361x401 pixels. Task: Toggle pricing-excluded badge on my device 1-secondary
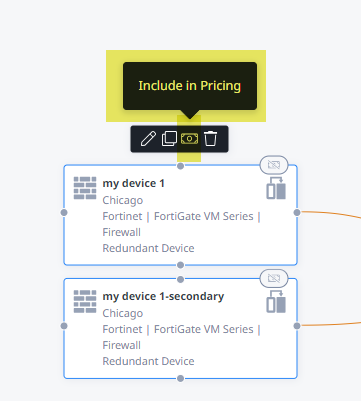point(274,278)
